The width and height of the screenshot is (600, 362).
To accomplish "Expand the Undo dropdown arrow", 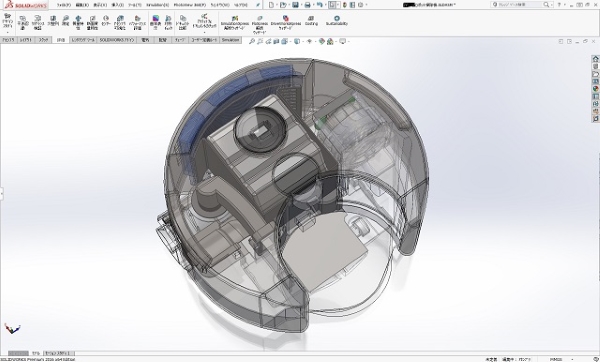I will click(x=326, y=5).
